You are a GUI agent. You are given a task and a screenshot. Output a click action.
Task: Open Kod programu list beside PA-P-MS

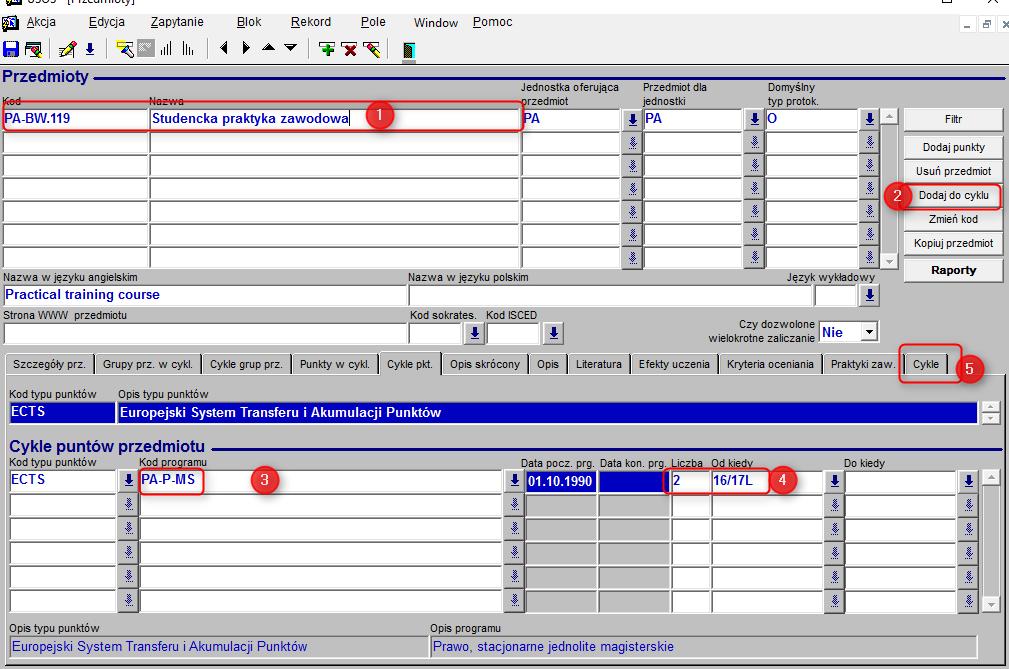tap(514, 481)
